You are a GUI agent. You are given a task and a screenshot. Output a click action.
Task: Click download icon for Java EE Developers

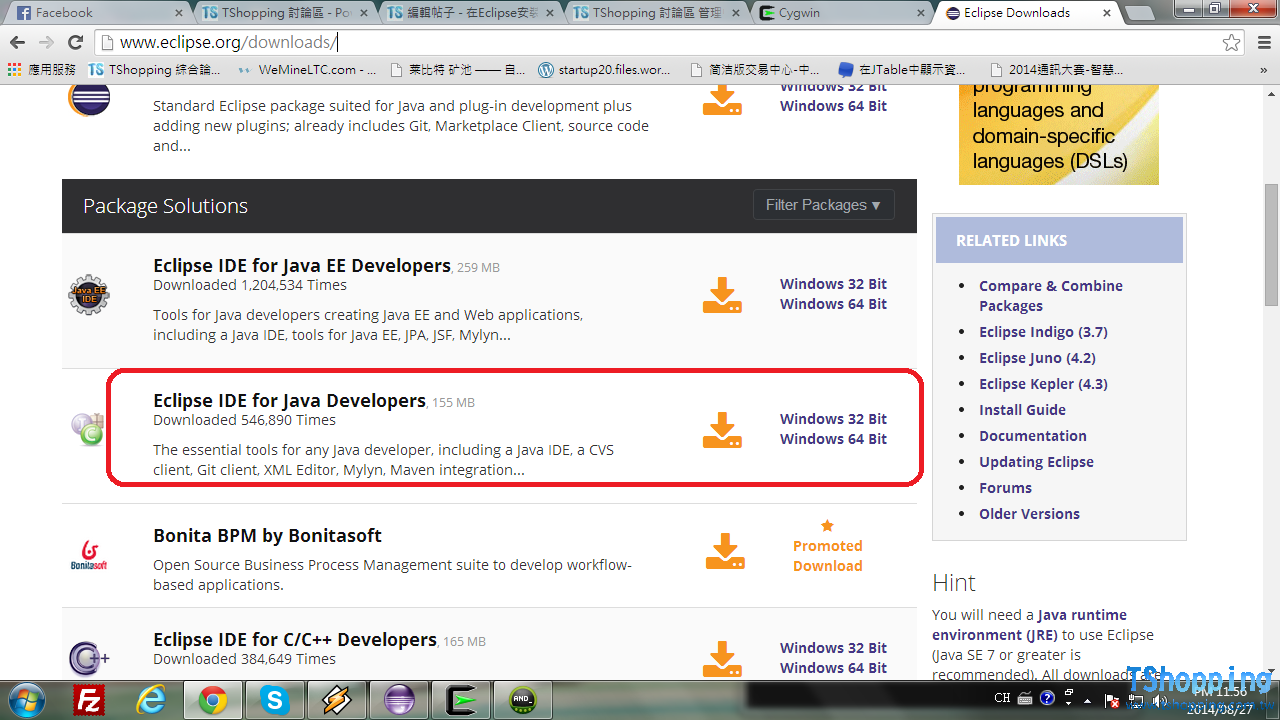tap(722, 295)
